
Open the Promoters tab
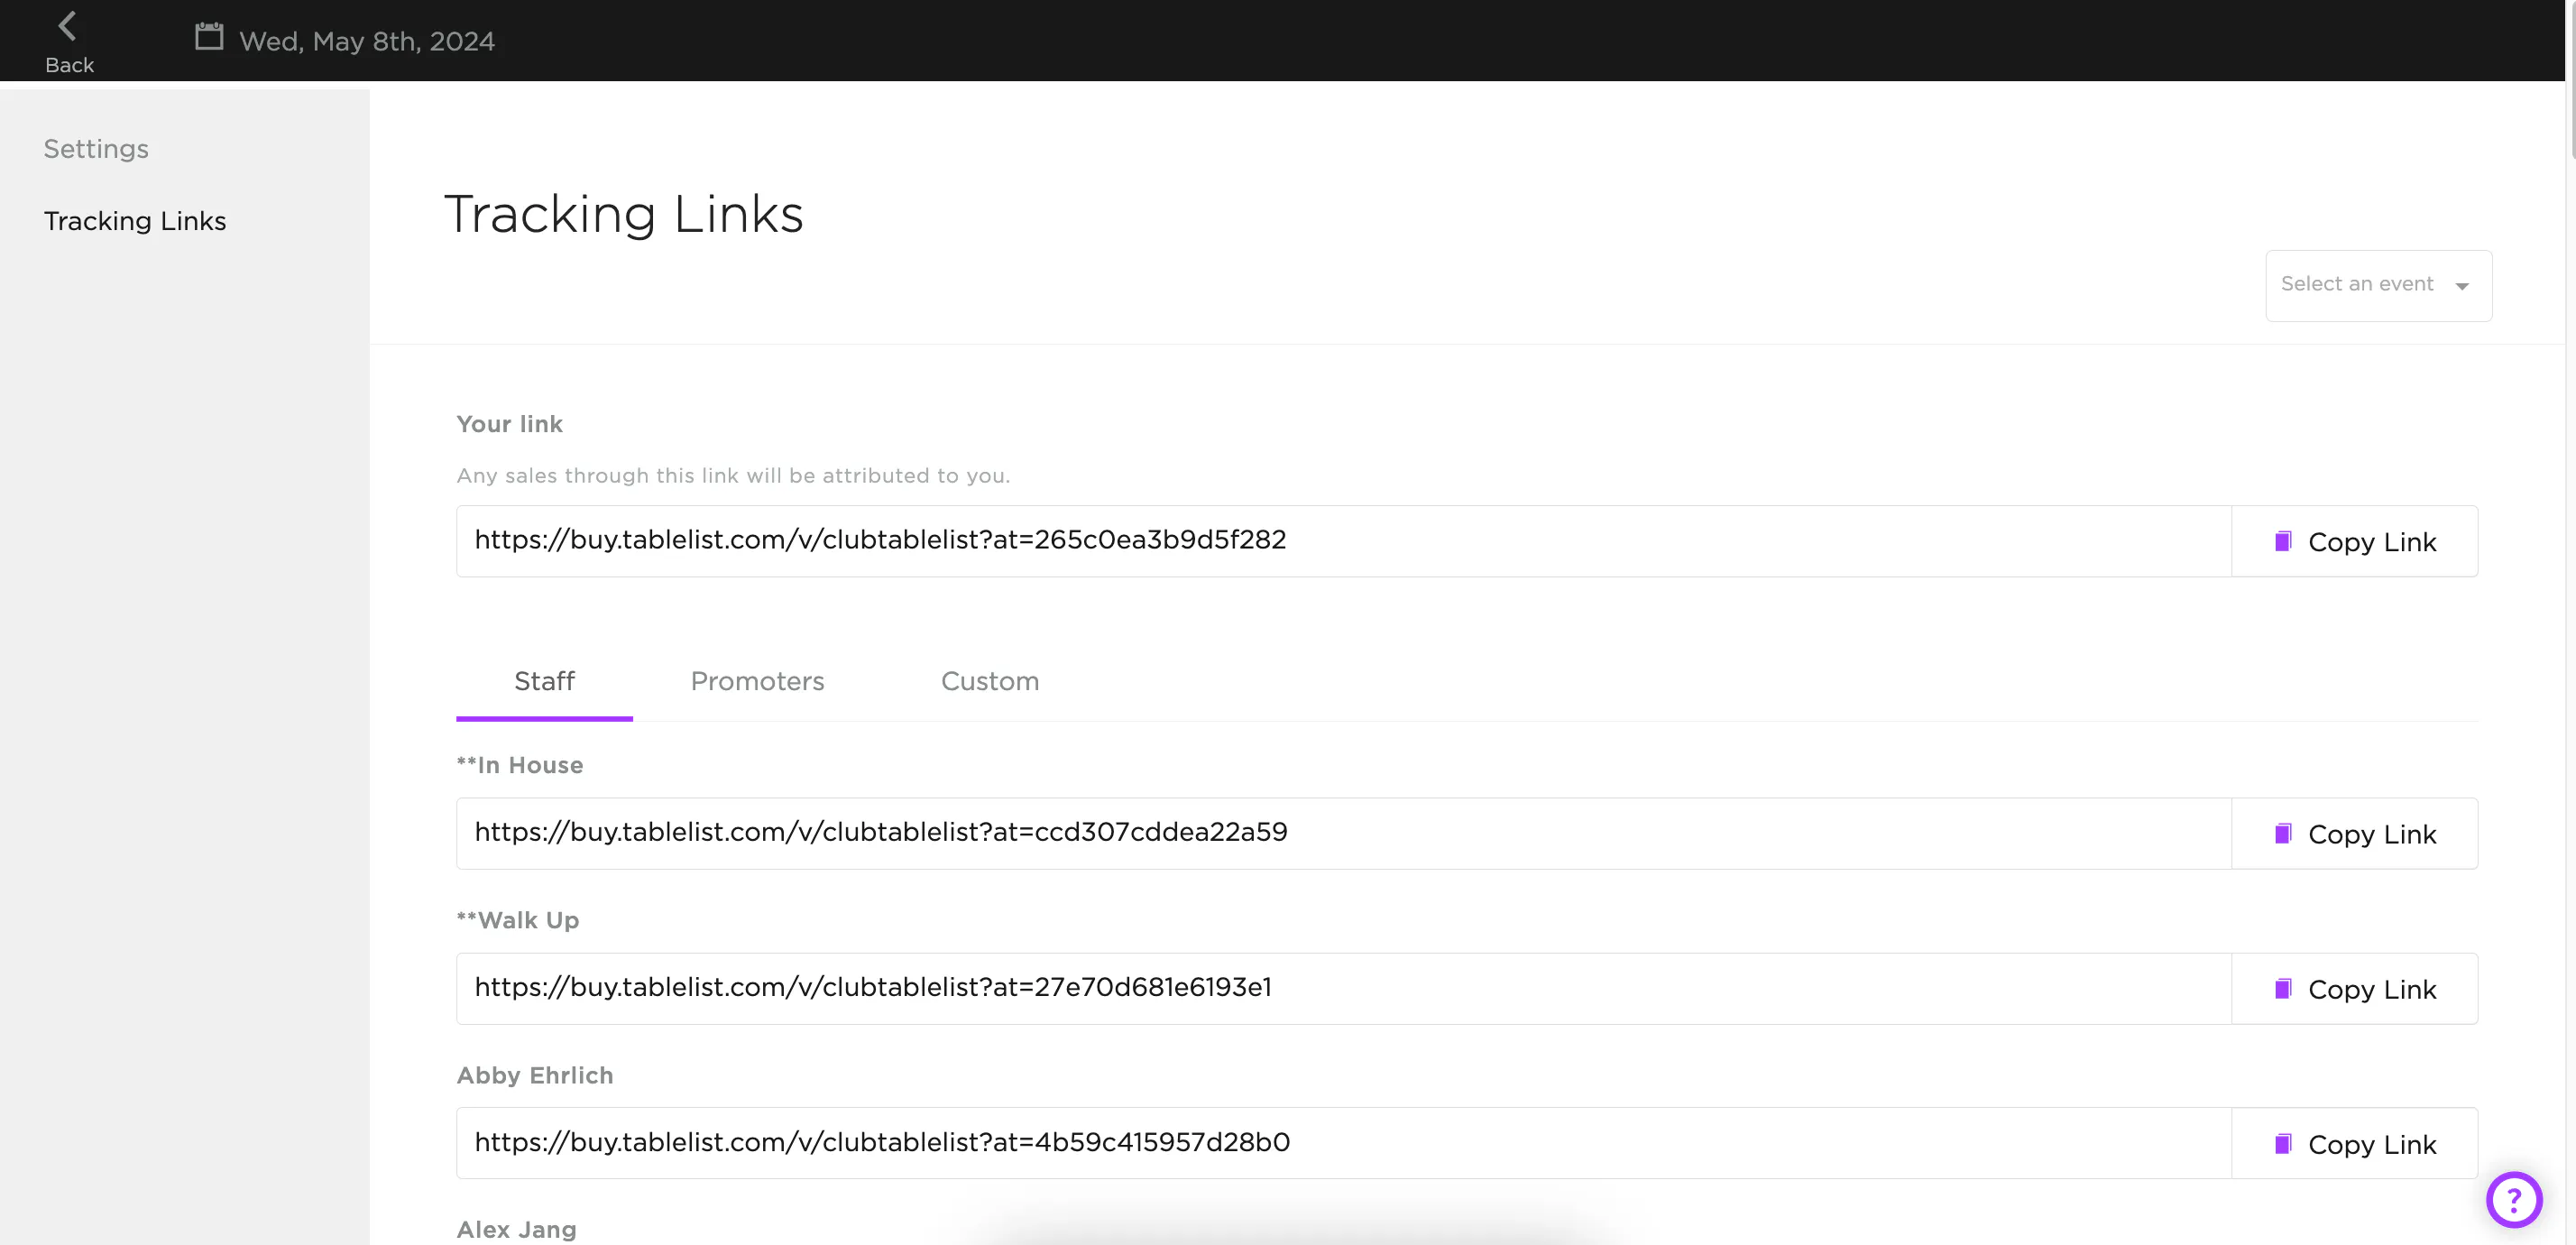click(x=757, y=682)
